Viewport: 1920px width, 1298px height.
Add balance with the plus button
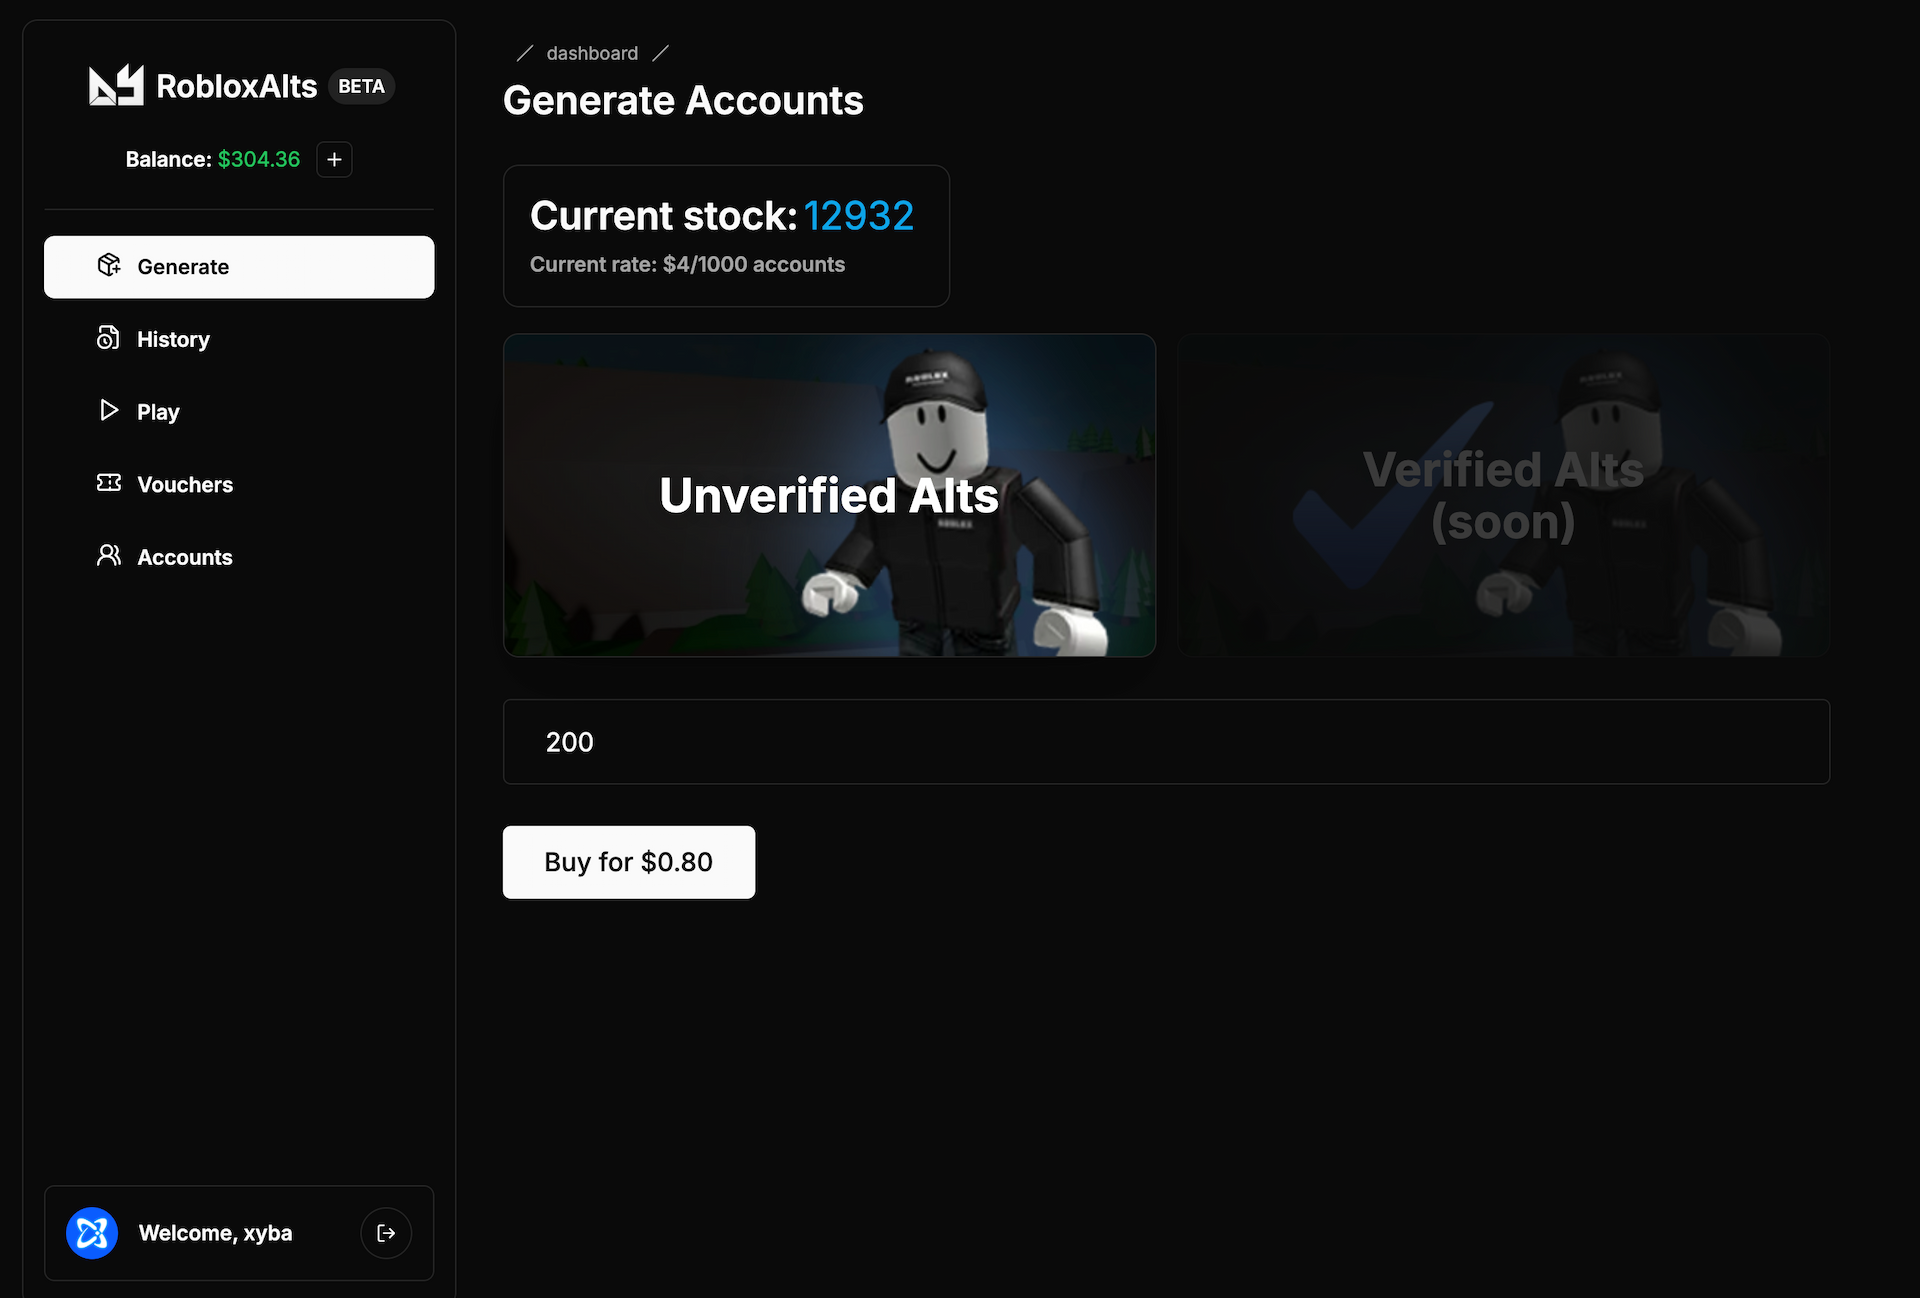(x=334, y=159)
